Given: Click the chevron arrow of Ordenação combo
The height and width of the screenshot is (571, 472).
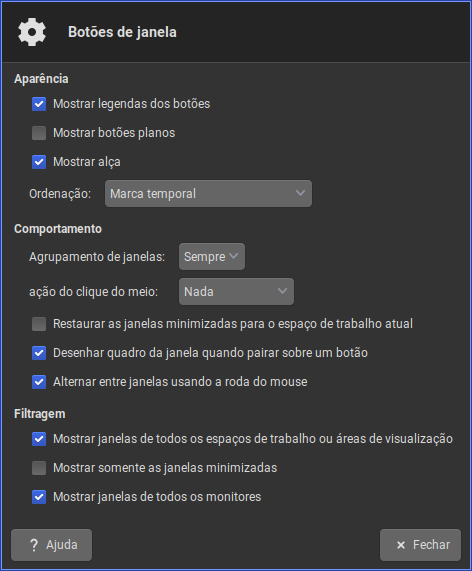Looking at the screenshot, I should pos(300,193).
